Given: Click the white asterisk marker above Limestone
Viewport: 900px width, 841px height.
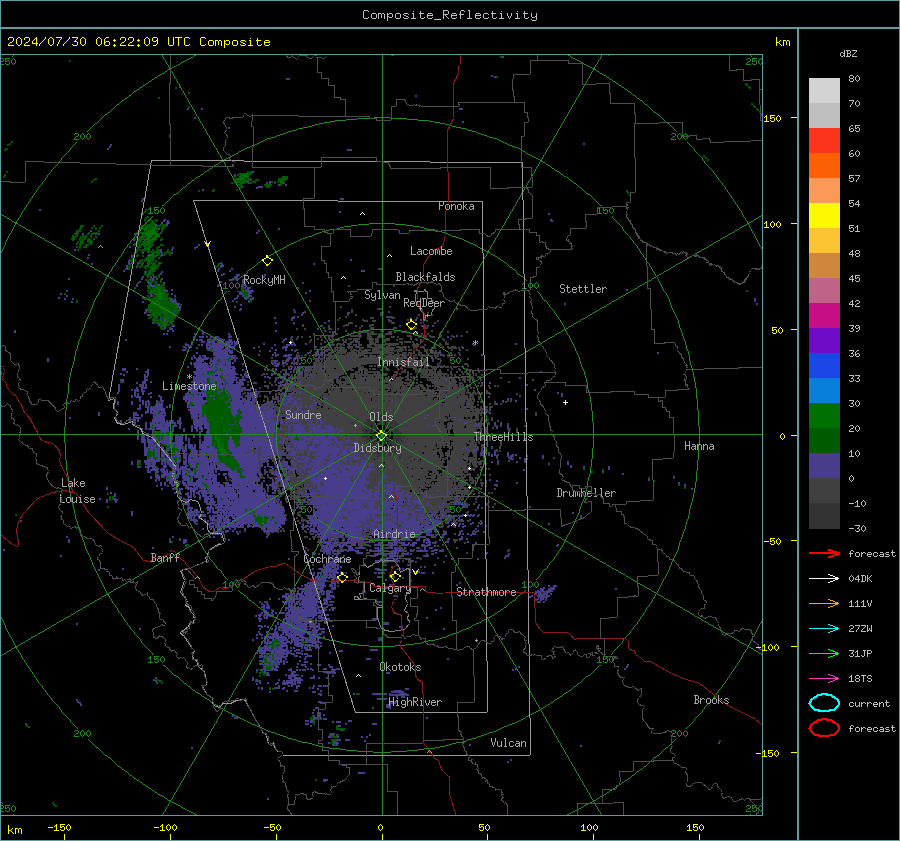Looking at the screenshot, I should [x=189, y=377].
